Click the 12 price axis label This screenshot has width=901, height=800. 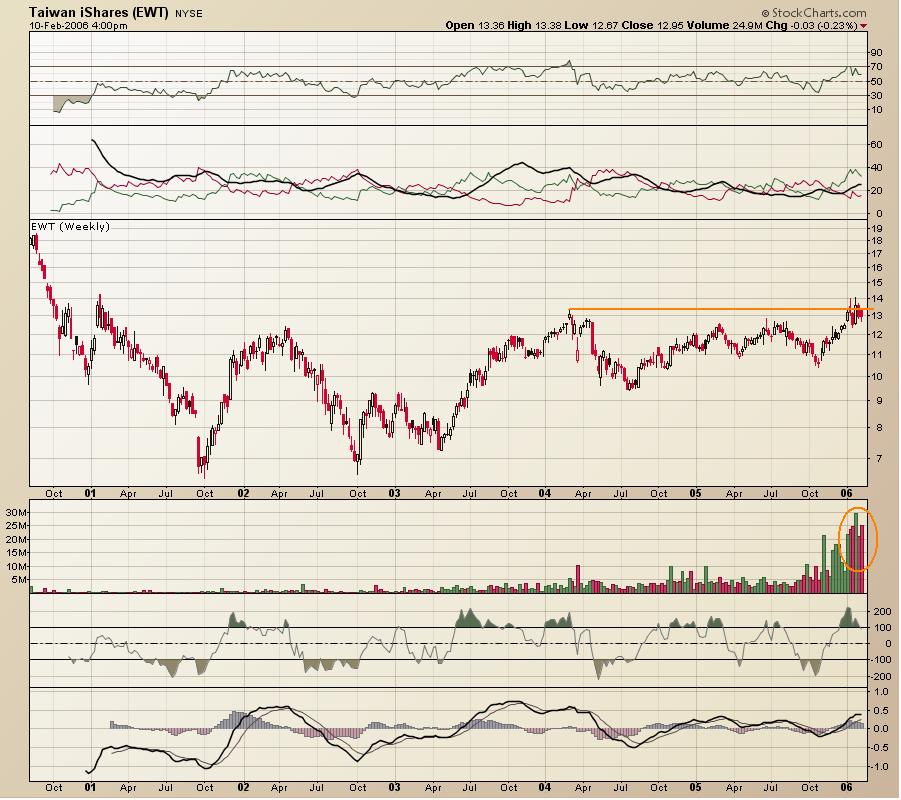point(876,334)
